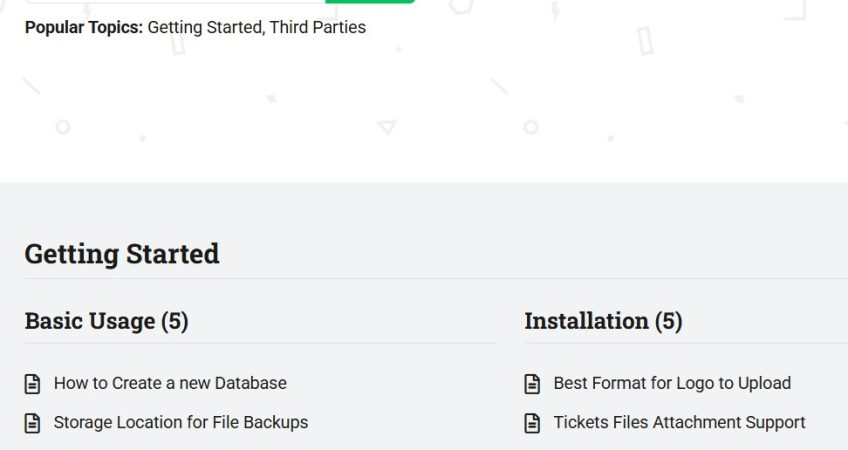Click the right circle outline in banner background
This screenshot has width=848, height=450.
pos(531,128)
